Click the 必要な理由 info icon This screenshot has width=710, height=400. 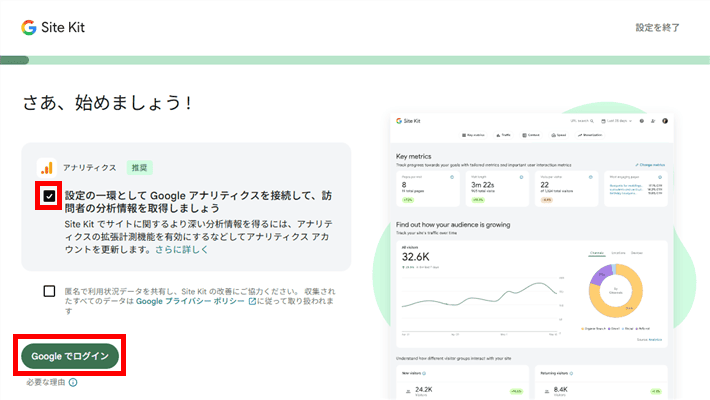tap(73, 382)
